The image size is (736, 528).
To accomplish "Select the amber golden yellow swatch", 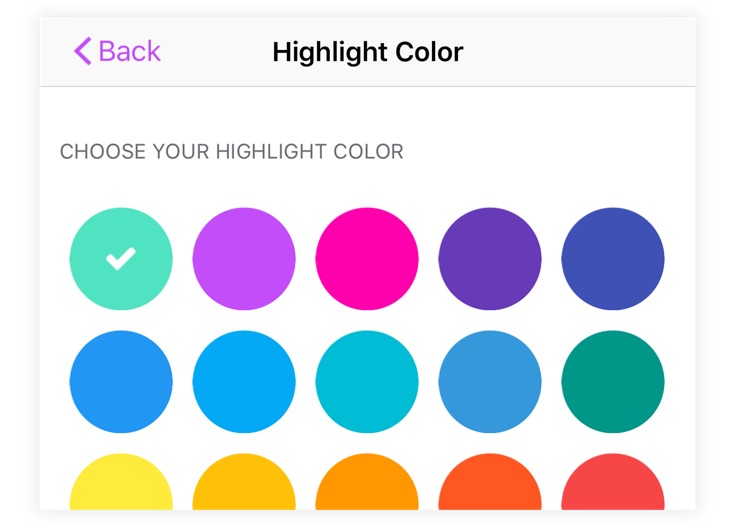I will click(x=244, y=482).
